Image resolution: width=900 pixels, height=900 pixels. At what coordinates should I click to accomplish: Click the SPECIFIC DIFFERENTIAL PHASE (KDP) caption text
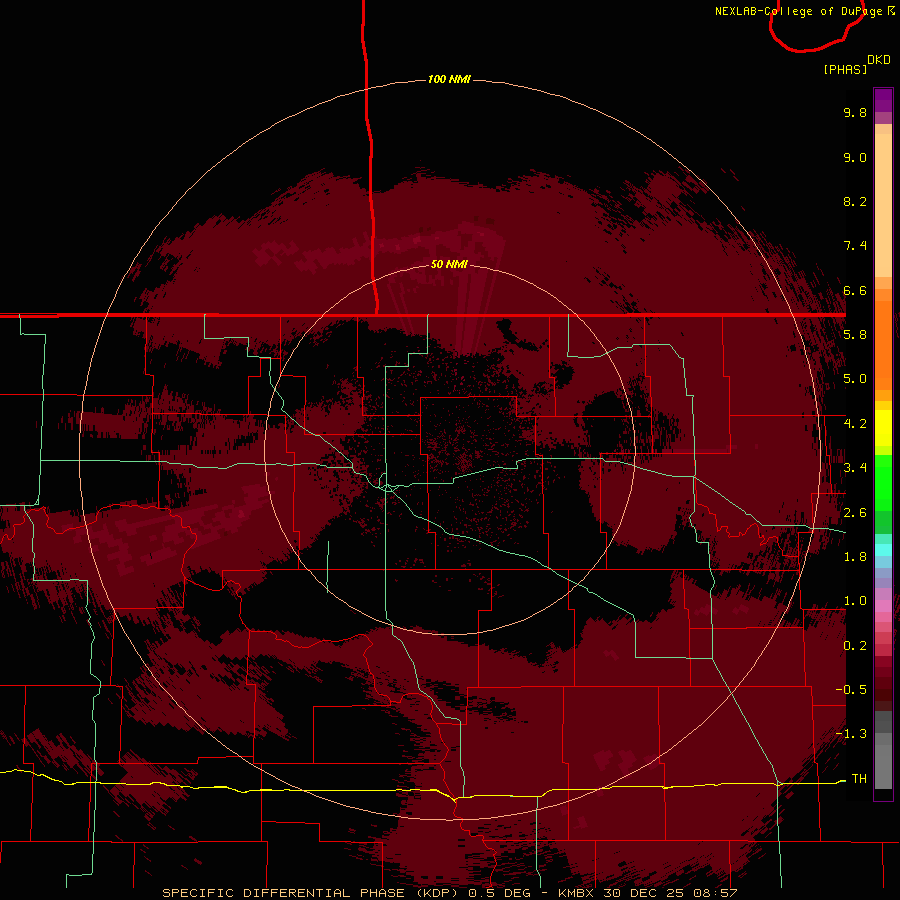(308, 893)
